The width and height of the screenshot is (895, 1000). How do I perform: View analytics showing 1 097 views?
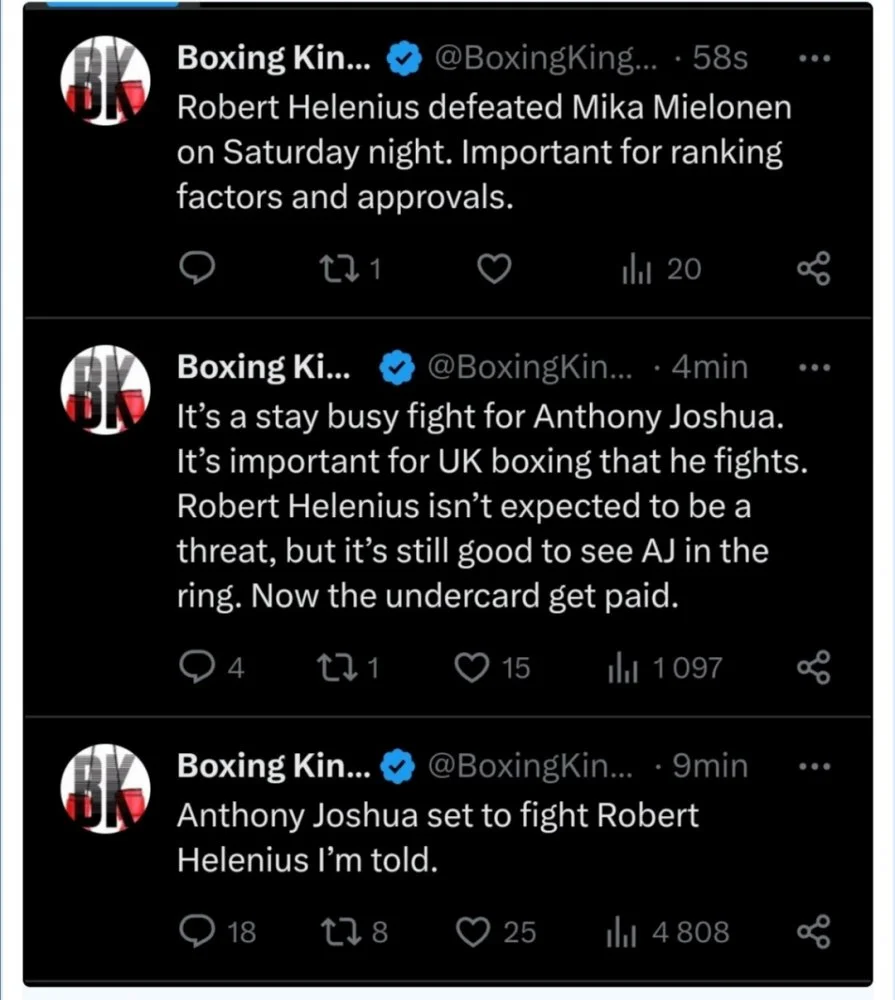(622, 667)
